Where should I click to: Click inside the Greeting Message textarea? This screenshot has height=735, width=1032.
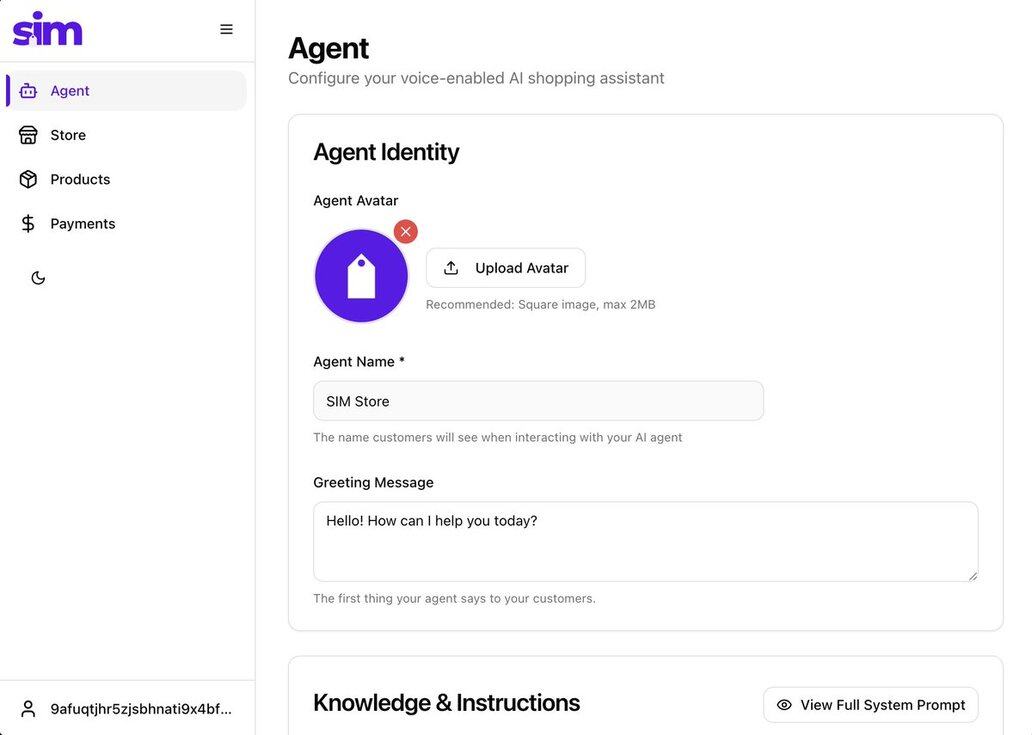coord(645,541)
